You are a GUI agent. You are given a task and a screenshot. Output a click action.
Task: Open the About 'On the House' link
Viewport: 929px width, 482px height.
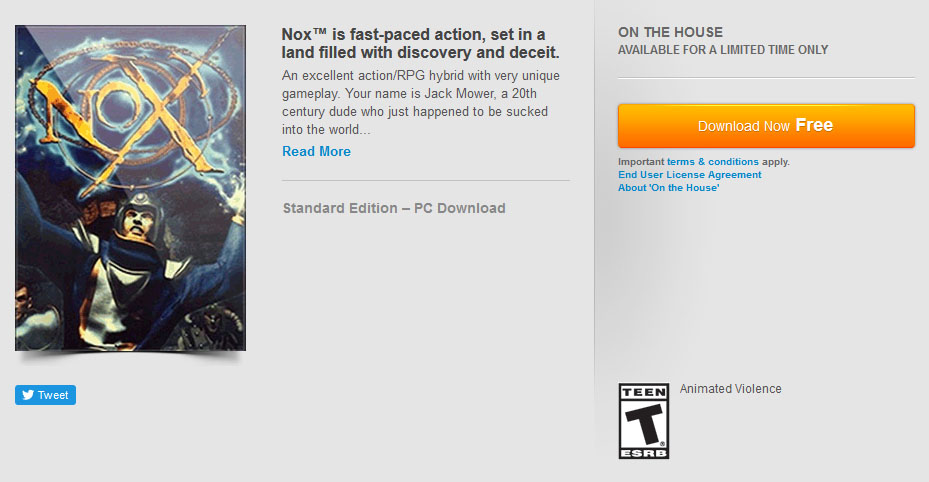click(668, 187)
